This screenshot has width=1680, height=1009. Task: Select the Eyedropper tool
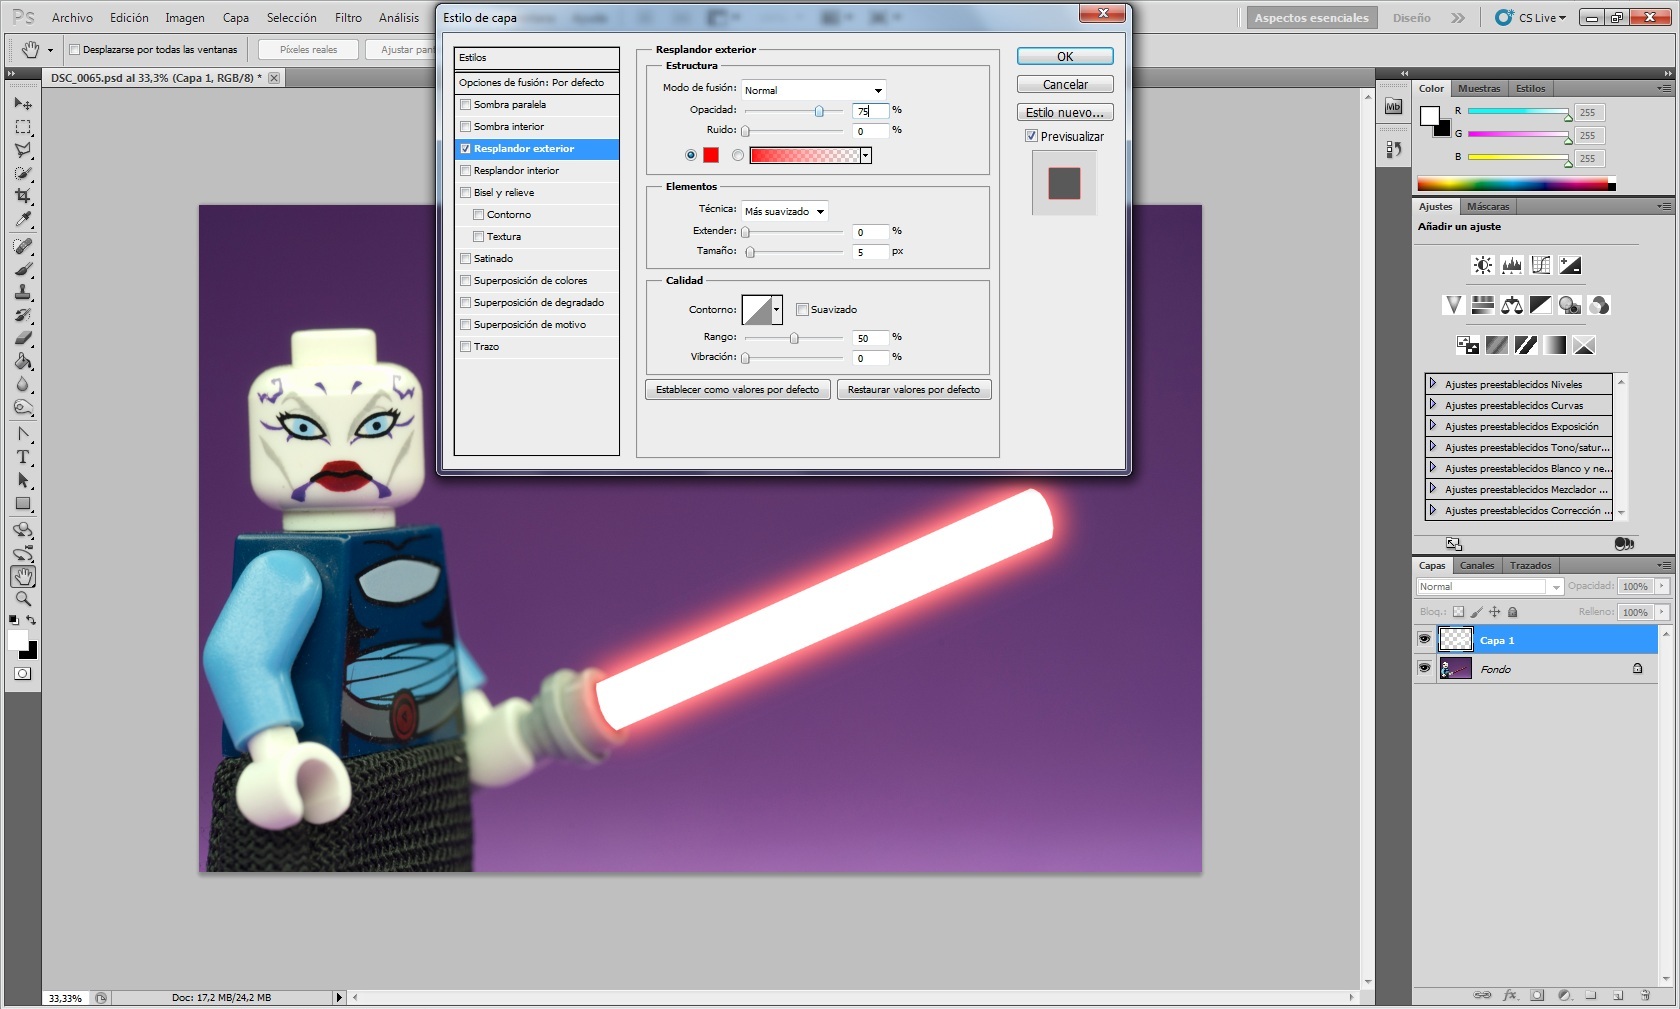tap(23, 220)
